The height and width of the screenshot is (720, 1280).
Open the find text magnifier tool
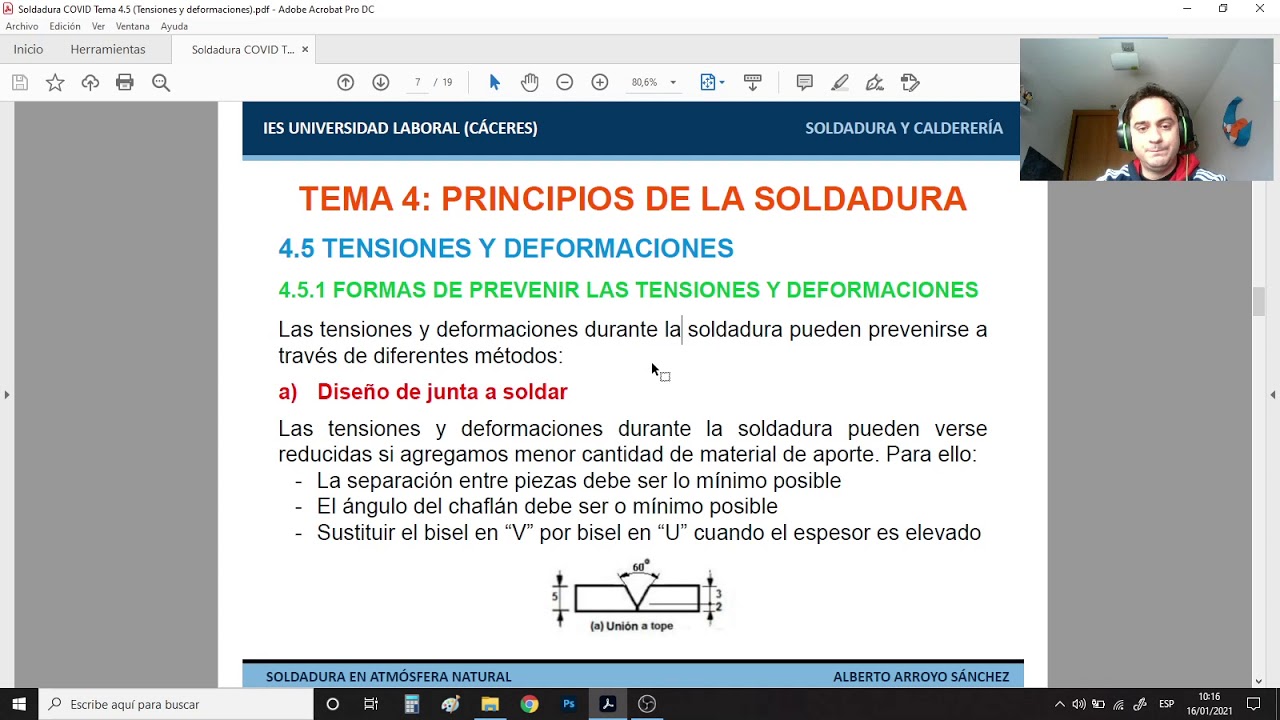click(x=161, y=83)
